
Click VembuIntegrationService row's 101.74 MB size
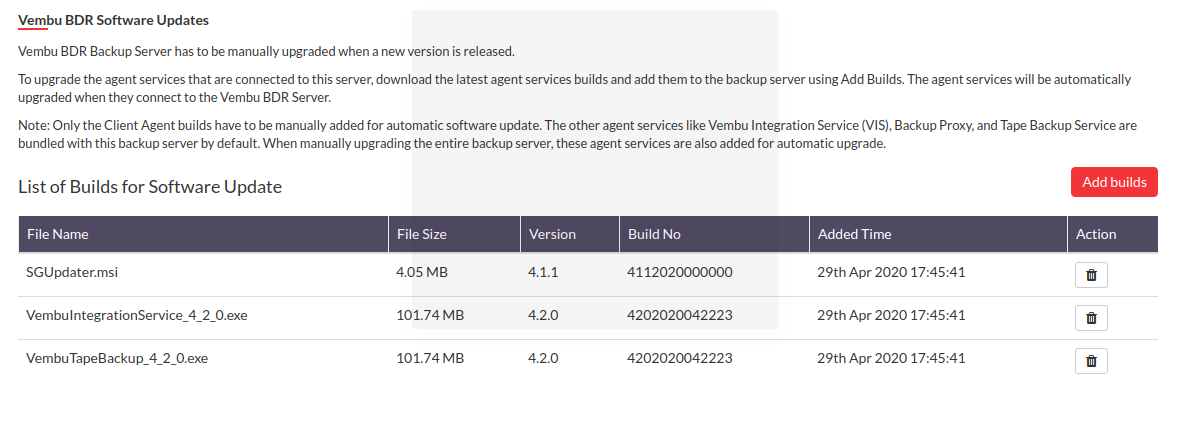coord(430,315)
